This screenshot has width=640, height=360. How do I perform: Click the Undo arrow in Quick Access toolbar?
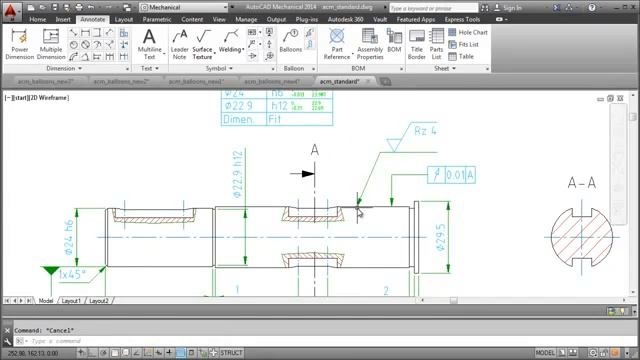point(91,7)
